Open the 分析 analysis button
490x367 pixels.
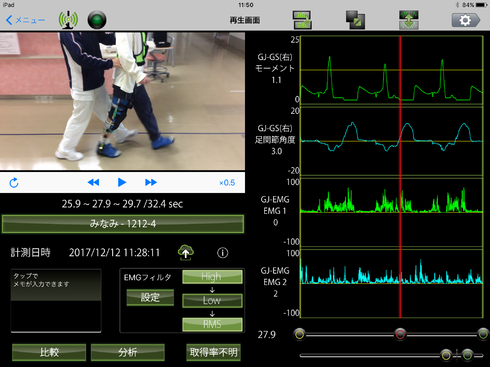(x=128, y=352)
